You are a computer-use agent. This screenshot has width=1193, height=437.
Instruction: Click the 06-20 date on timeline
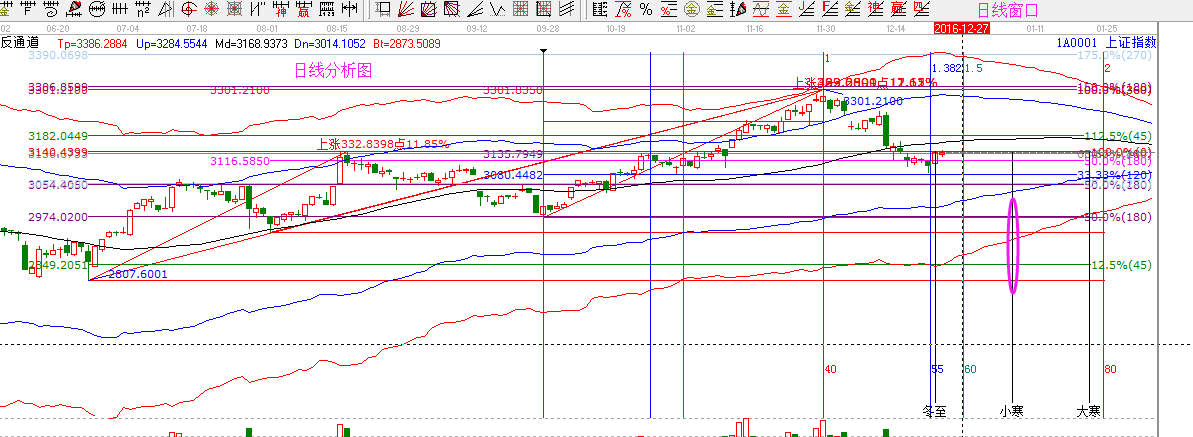[x=59, y=27]
